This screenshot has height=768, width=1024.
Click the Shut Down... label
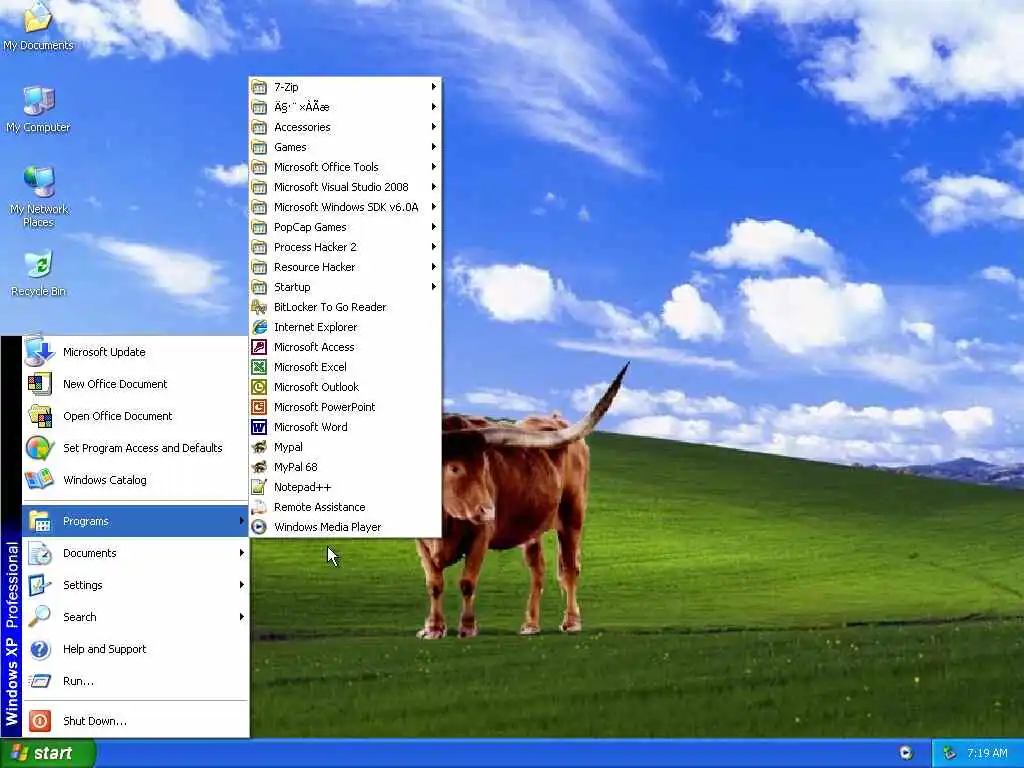point(95,721)
